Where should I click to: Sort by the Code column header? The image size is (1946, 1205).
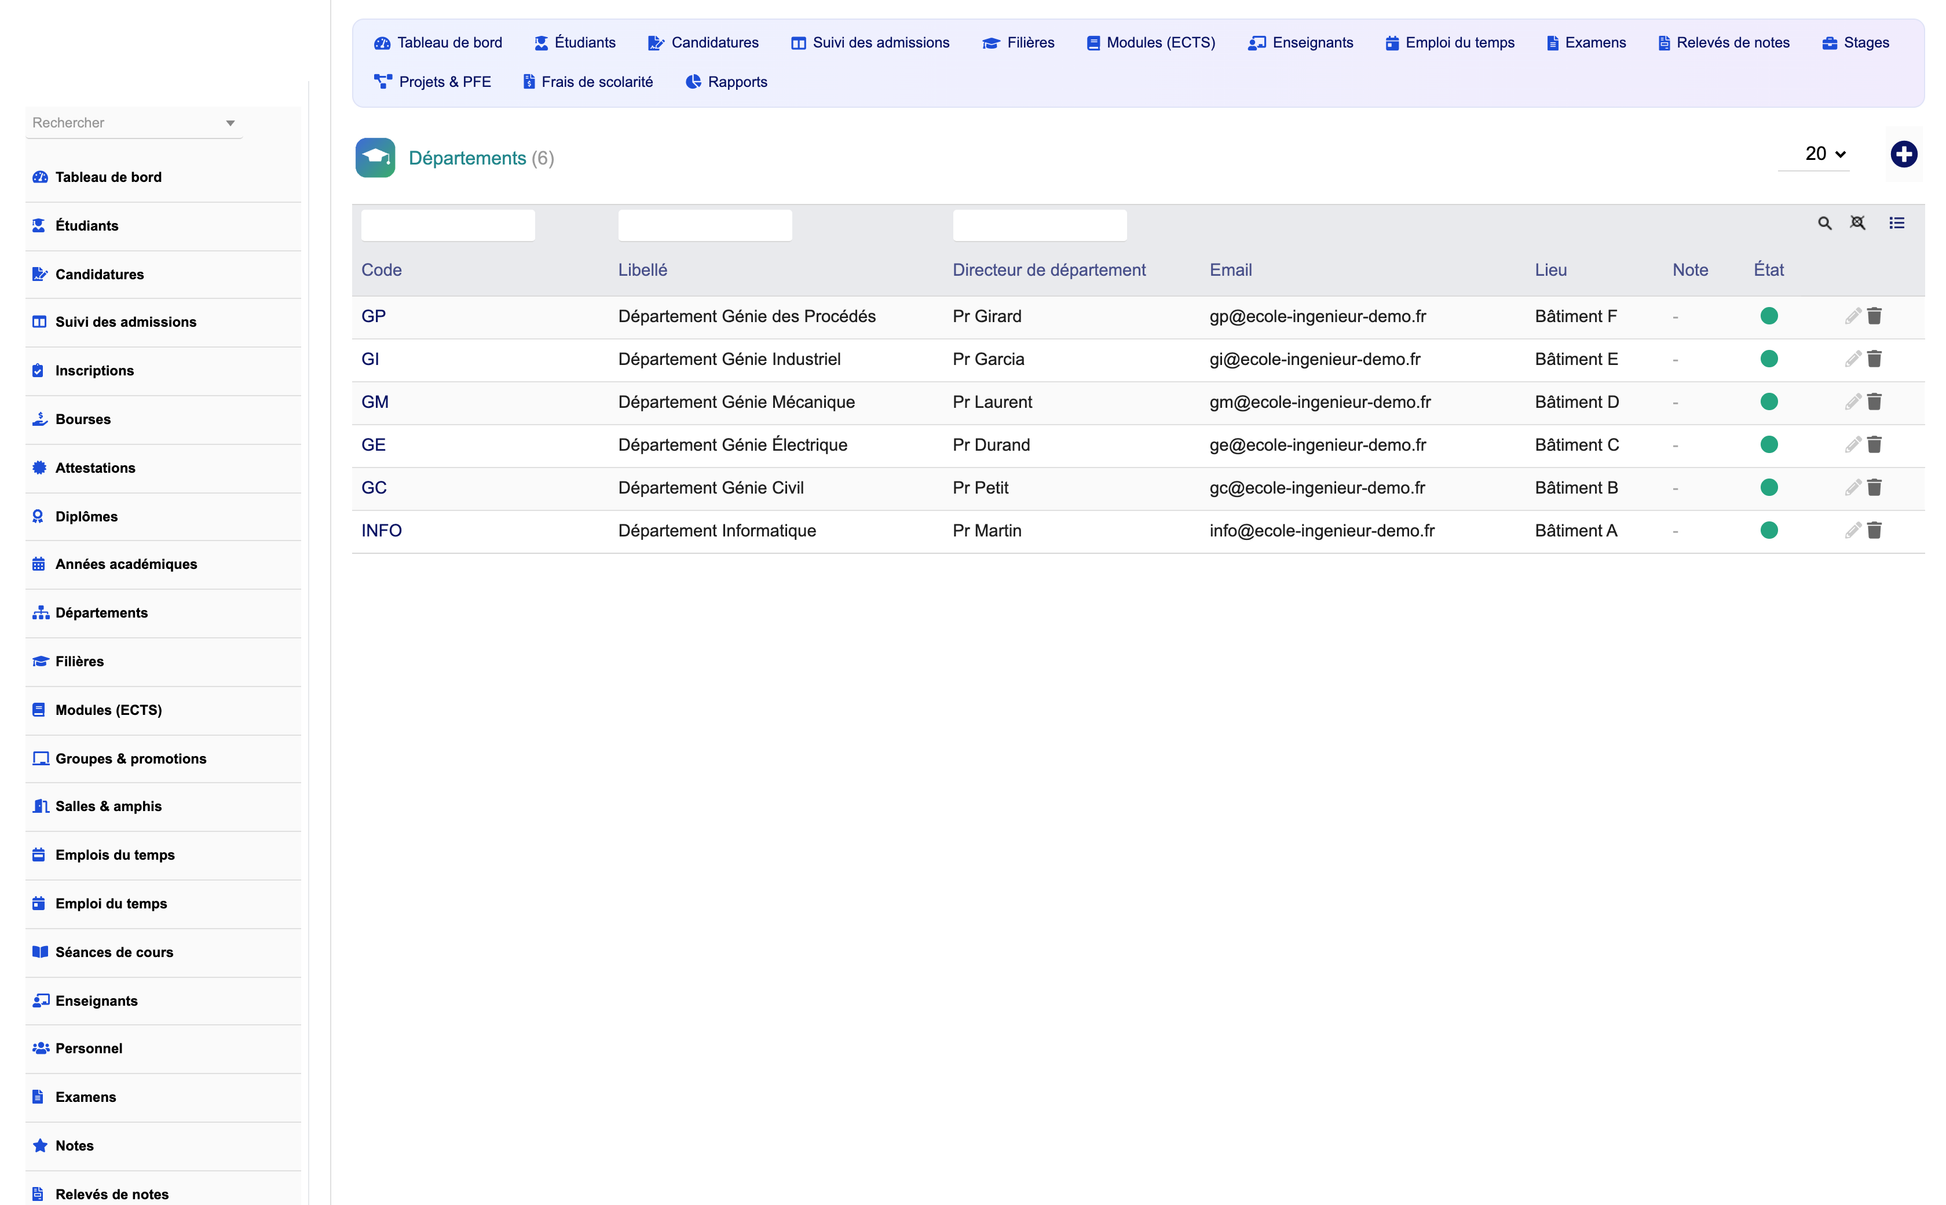click(x=381, y=270)
